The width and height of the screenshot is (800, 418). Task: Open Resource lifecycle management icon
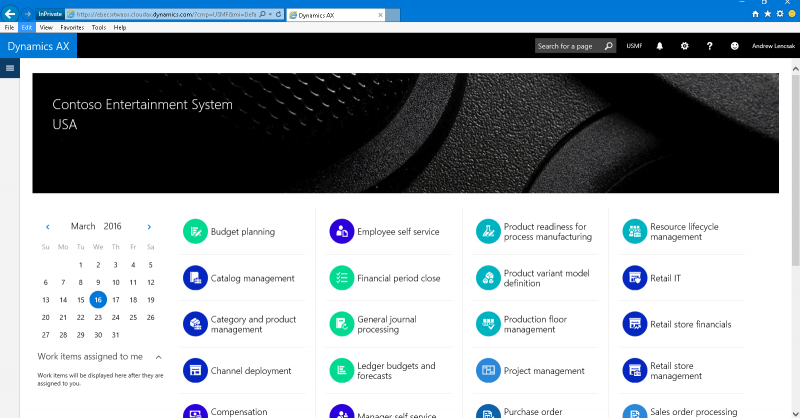635,232
